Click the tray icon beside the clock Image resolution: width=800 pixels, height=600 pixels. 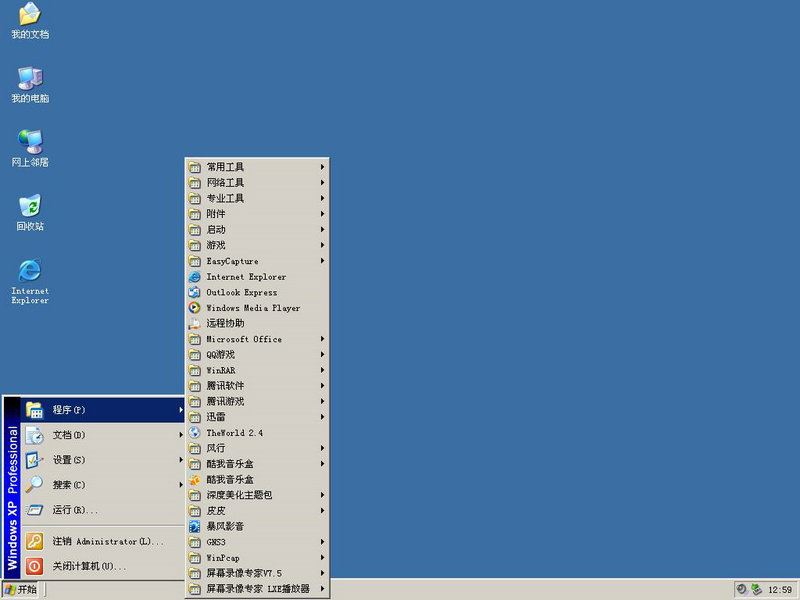pos(756,589)
